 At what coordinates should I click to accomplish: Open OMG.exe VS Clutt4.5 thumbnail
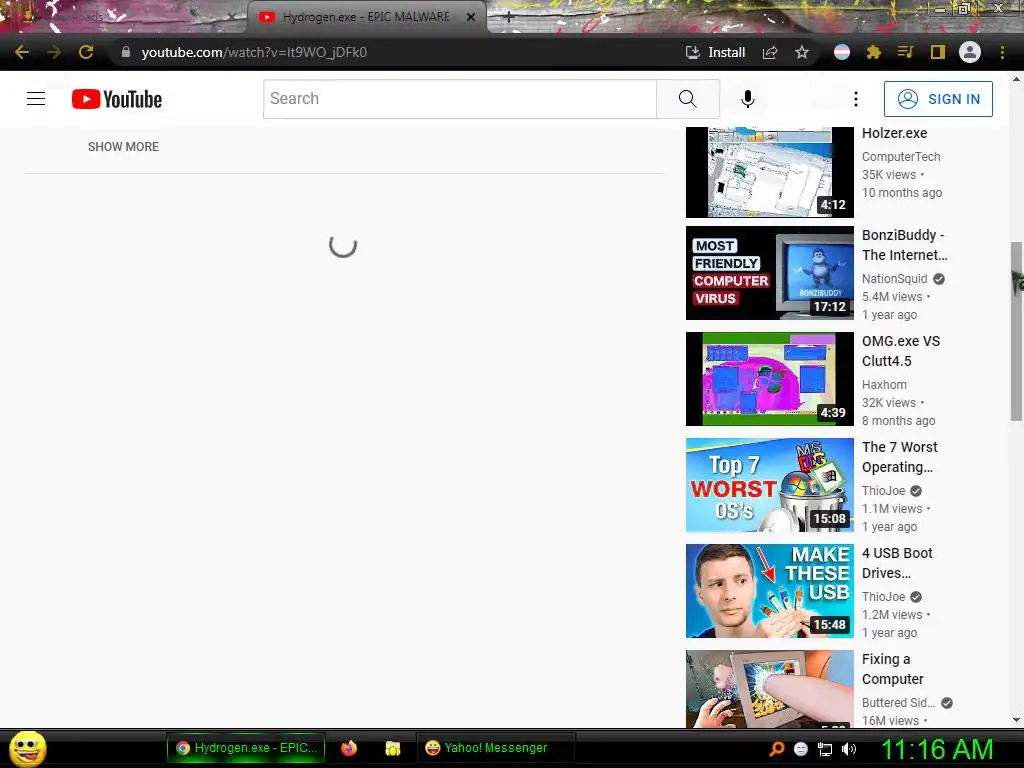coord(770,379)
